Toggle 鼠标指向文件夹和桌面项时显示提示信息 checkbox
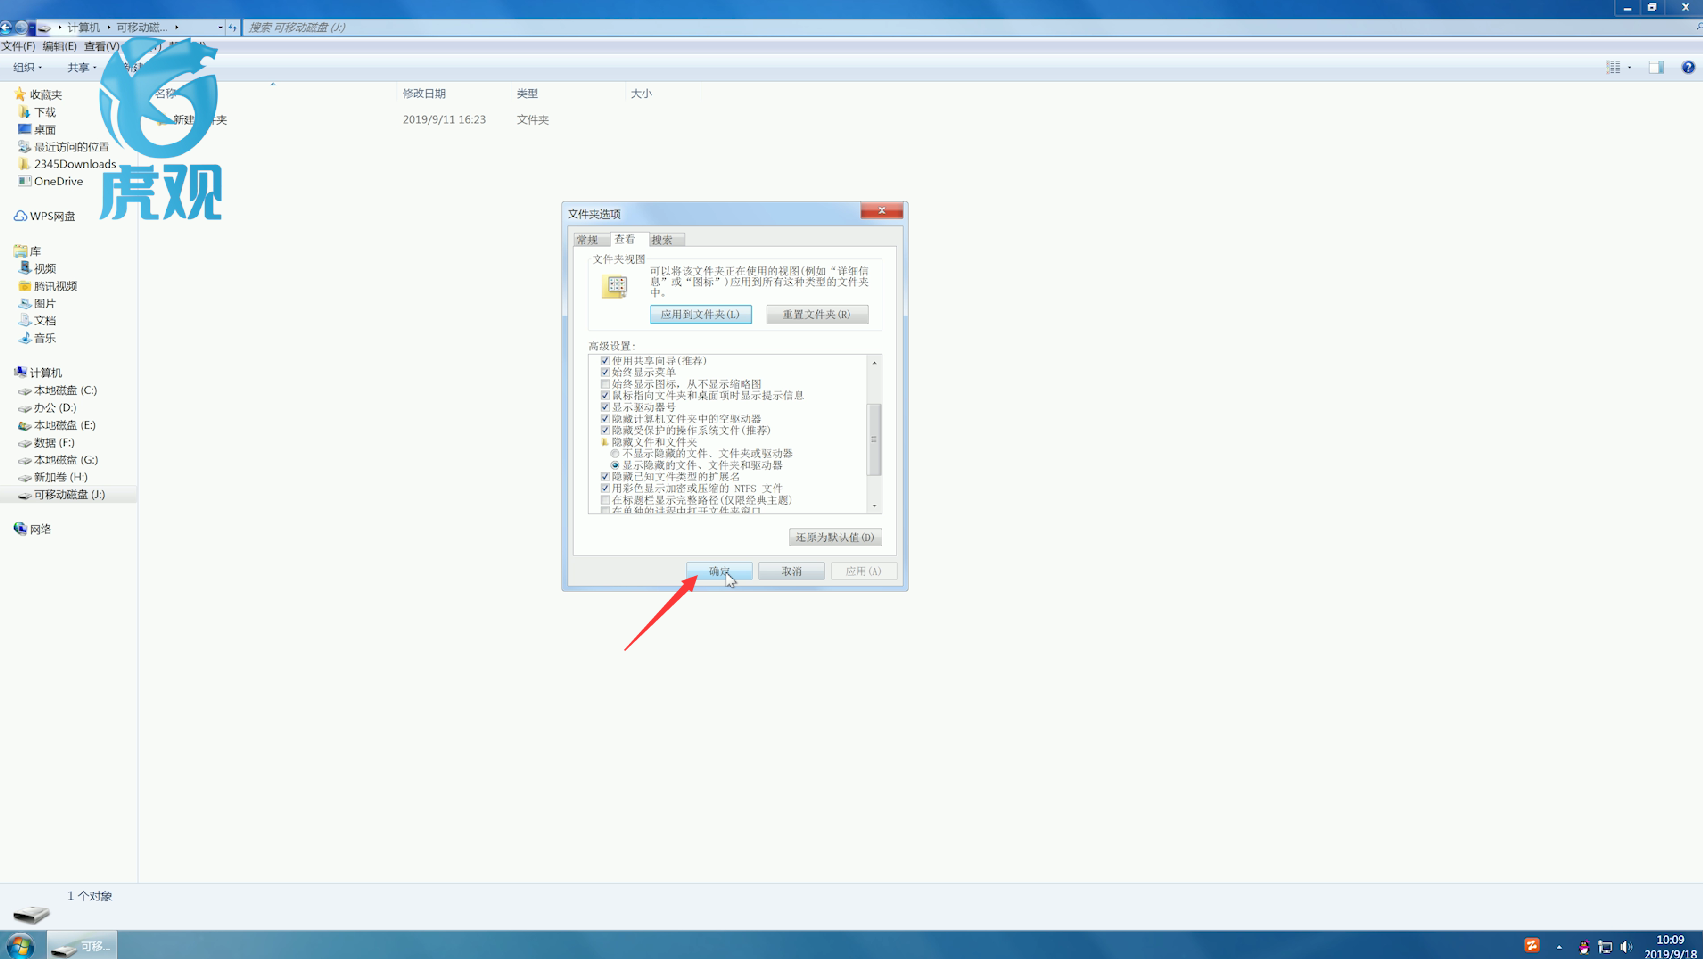The height and width of the screenshot is (959, 1703). [605, 395]
